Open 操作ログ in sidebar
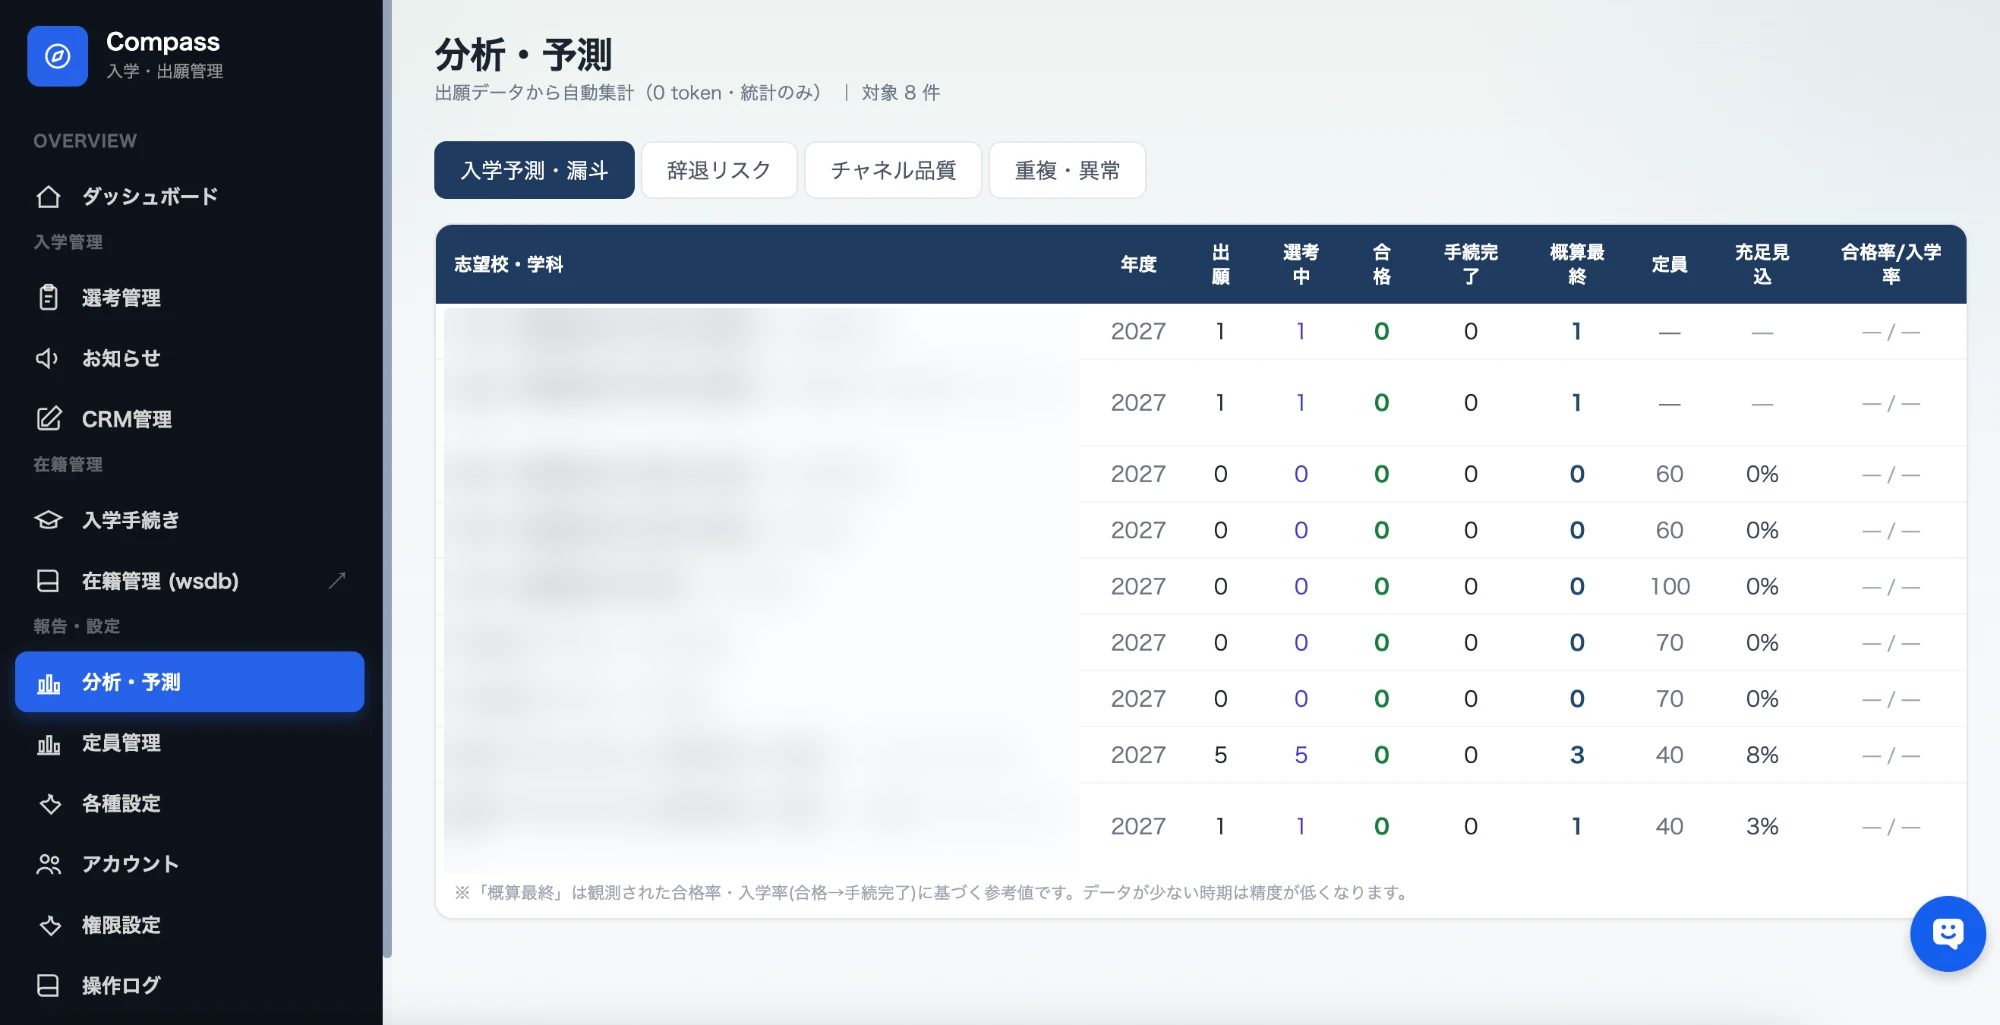 [189, 986]
